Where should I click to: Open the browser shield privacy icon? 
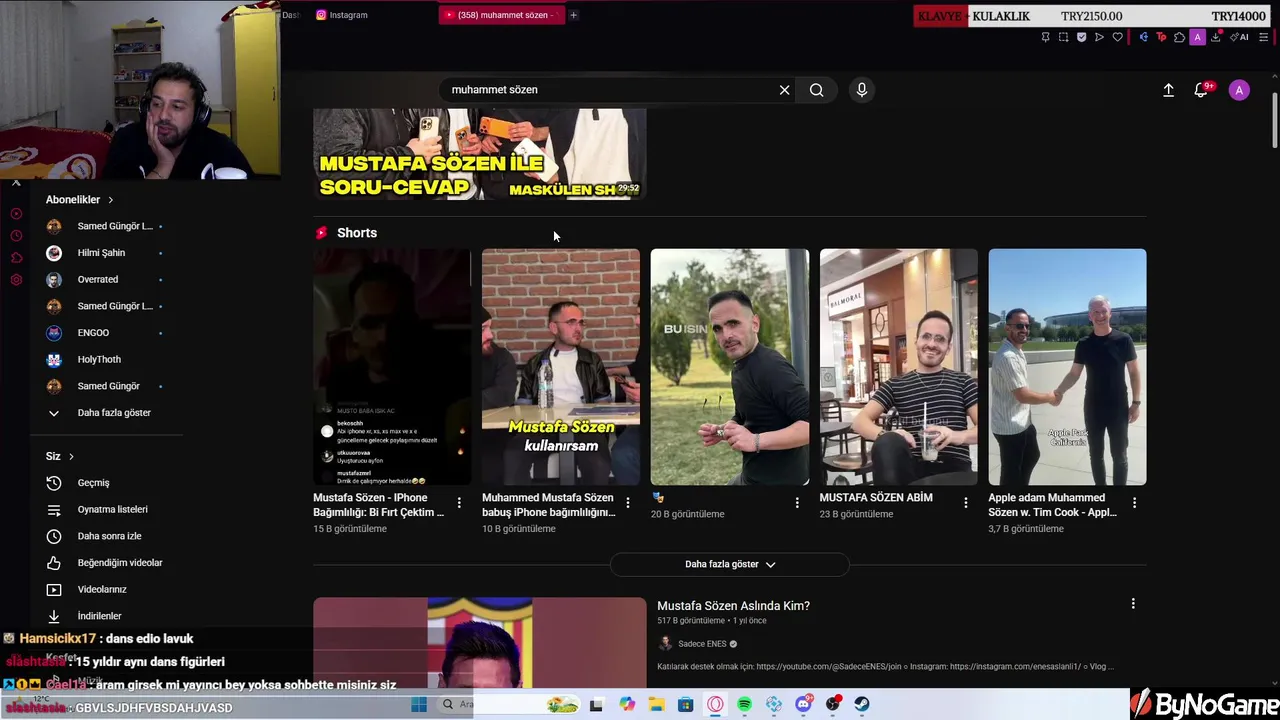click(1082, 37)
